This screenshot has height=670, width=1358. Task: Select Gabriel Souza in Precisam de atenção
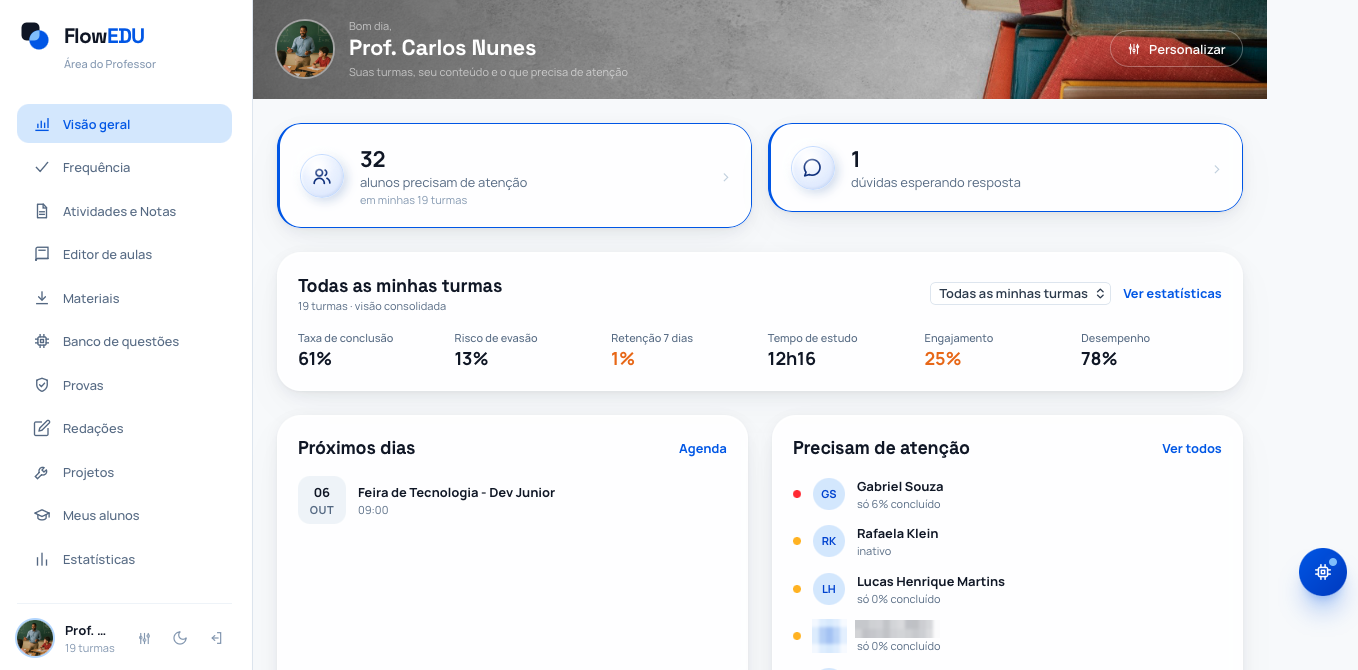(x=1007, y=494)
